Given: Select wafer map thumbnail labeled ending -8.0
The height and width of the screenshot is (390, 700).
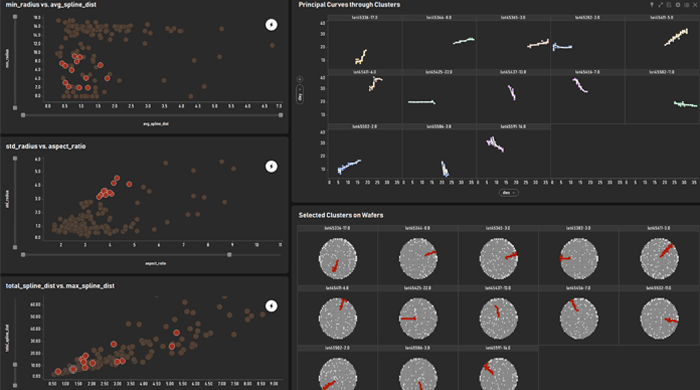Looking at the screenshot, I should click(418, 259).
